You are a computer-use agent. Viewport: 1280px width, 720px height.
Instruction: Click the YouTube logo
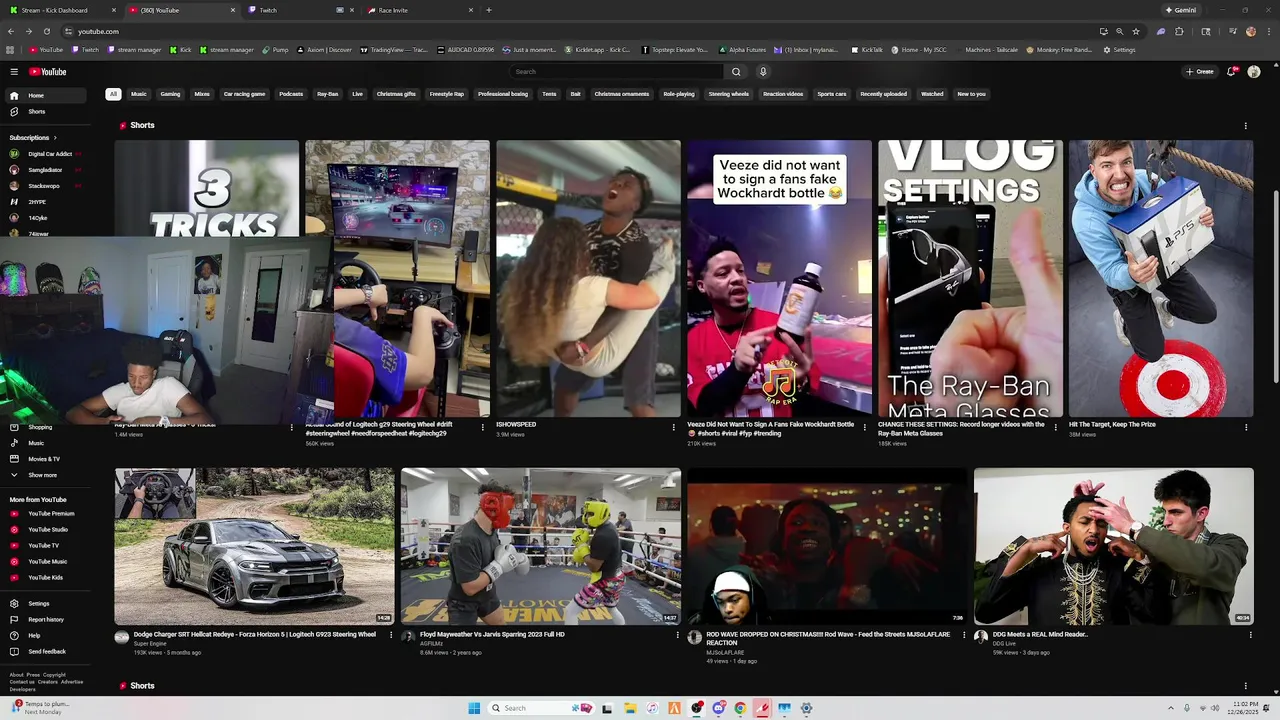47,72
